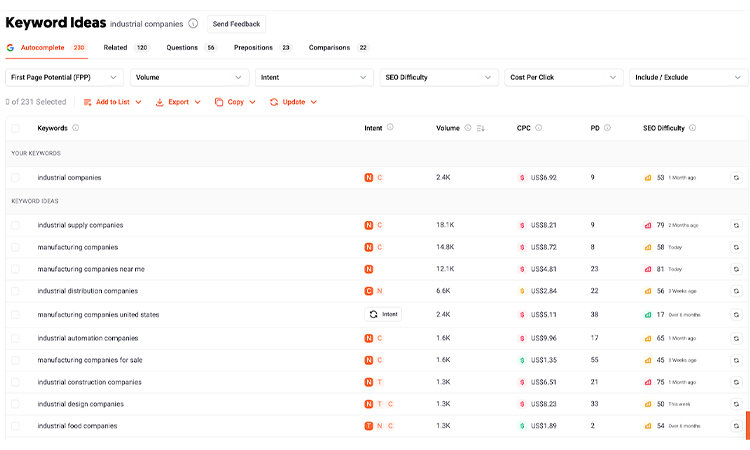The width and height of the screenshot is (750, 450).
Task: Open the 'manufacturing companies for sale' keyword link
Action: [x=90, y=360]
